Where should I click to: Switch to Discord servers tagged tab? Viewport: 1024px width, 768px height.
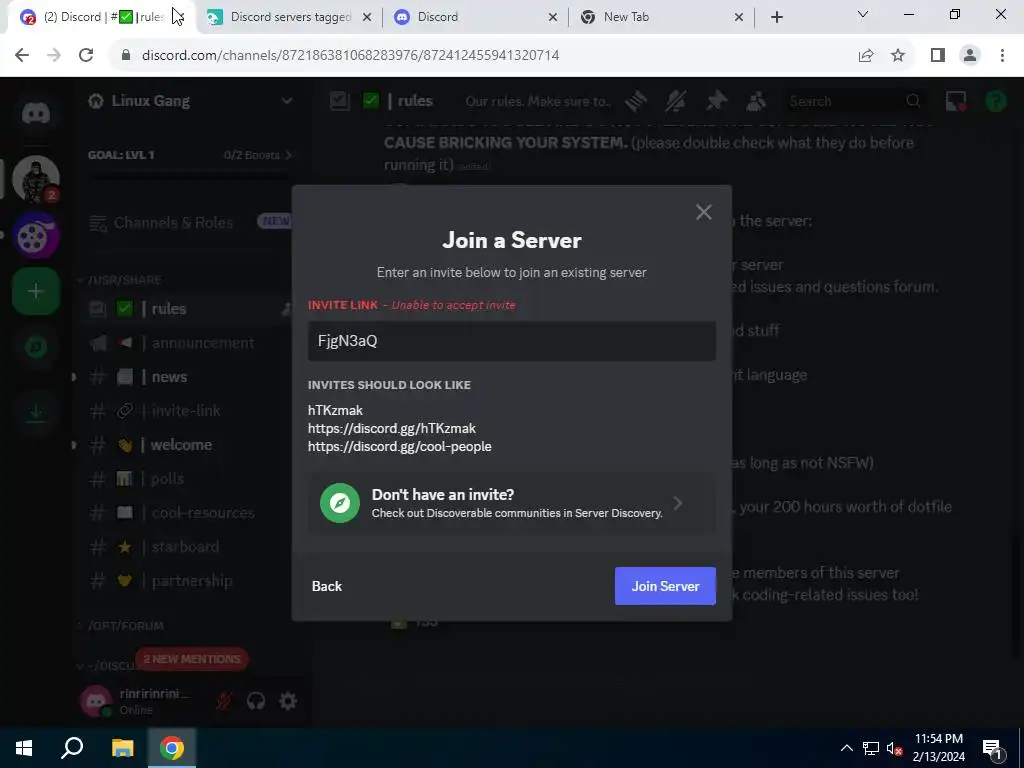point(290,17)
